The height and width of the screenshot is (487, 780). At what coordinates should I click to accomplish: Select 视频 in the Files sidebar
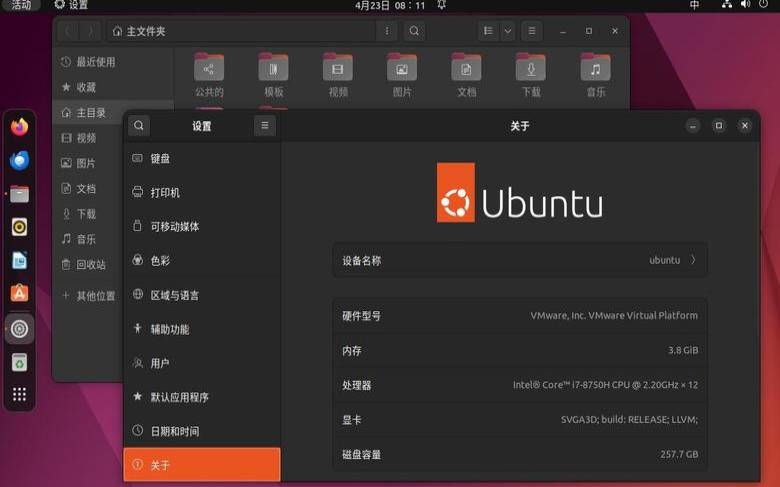[x=89, y=138]
